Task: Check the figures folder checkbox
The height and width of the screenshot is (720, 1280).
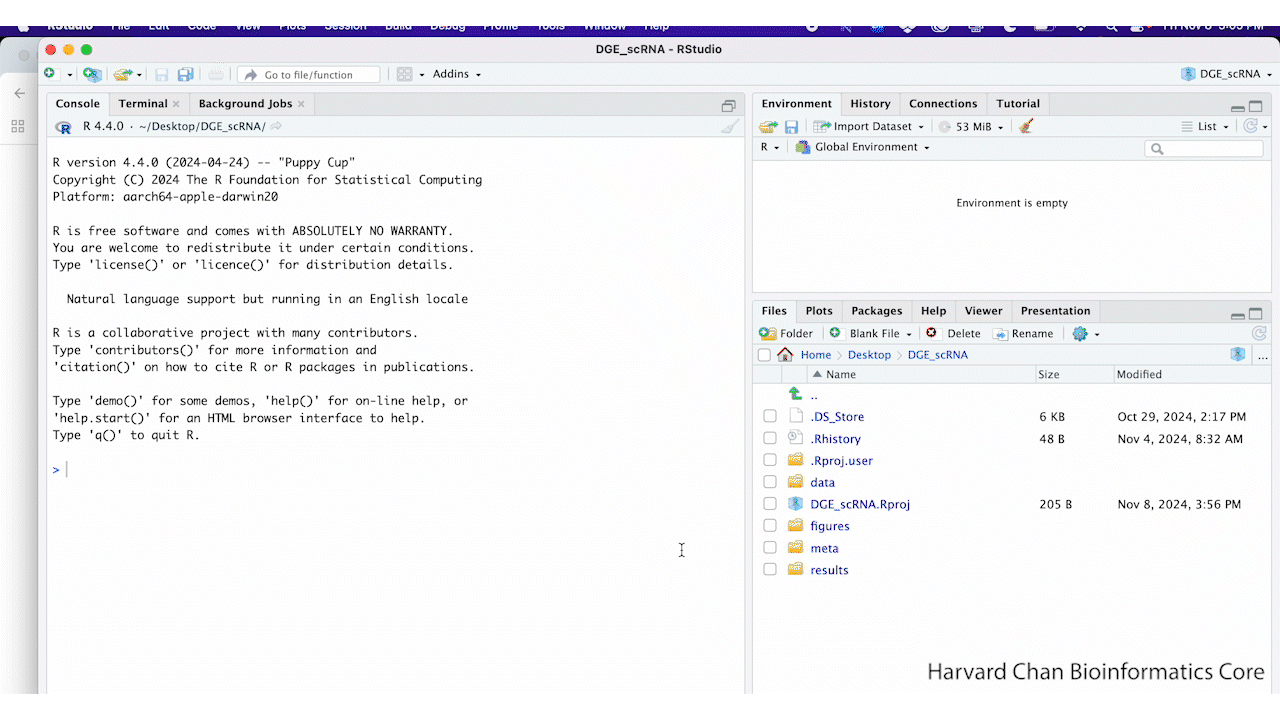Action: coord(770,526)
